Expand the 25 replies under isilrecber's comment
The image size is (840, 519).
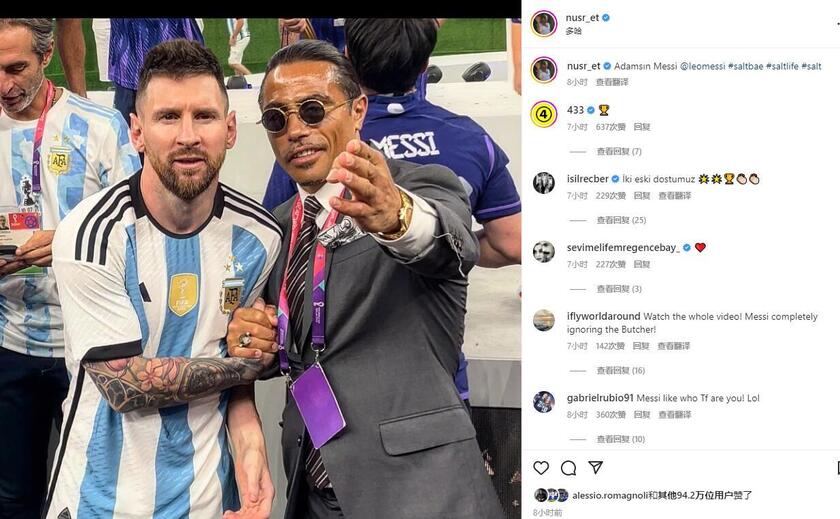coord(621,220)
